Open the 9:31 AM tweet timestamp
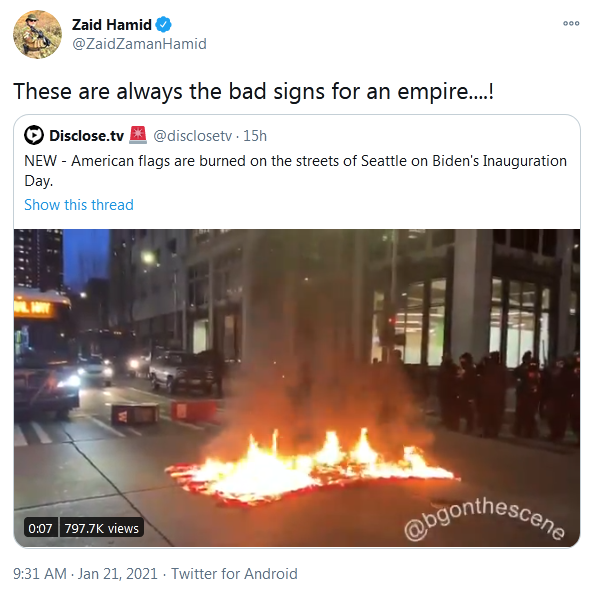 [x=40, y=574]
